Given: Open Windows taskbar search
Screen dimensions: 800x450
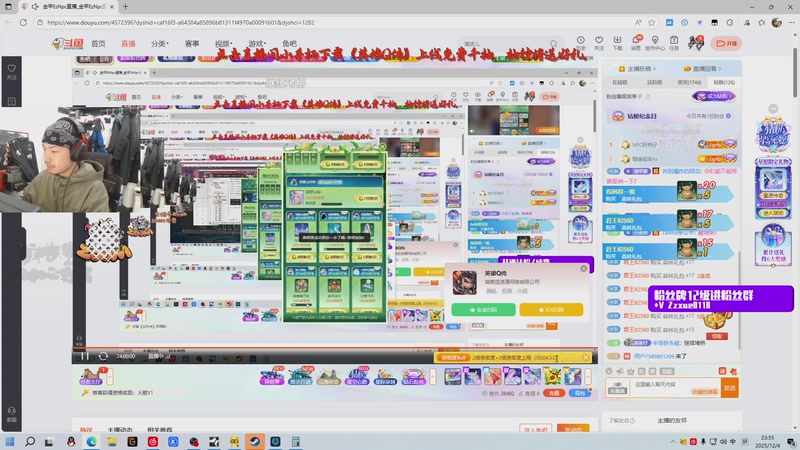Looking at the screenshot, I should [30, 441].
